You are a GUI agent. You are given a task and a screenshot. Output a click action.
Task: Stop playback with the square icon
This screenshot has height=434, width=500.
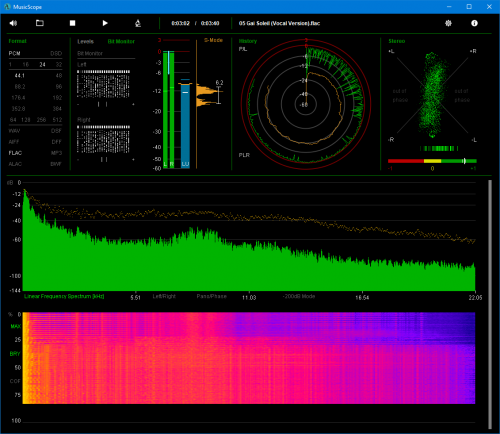pos(72,23)
